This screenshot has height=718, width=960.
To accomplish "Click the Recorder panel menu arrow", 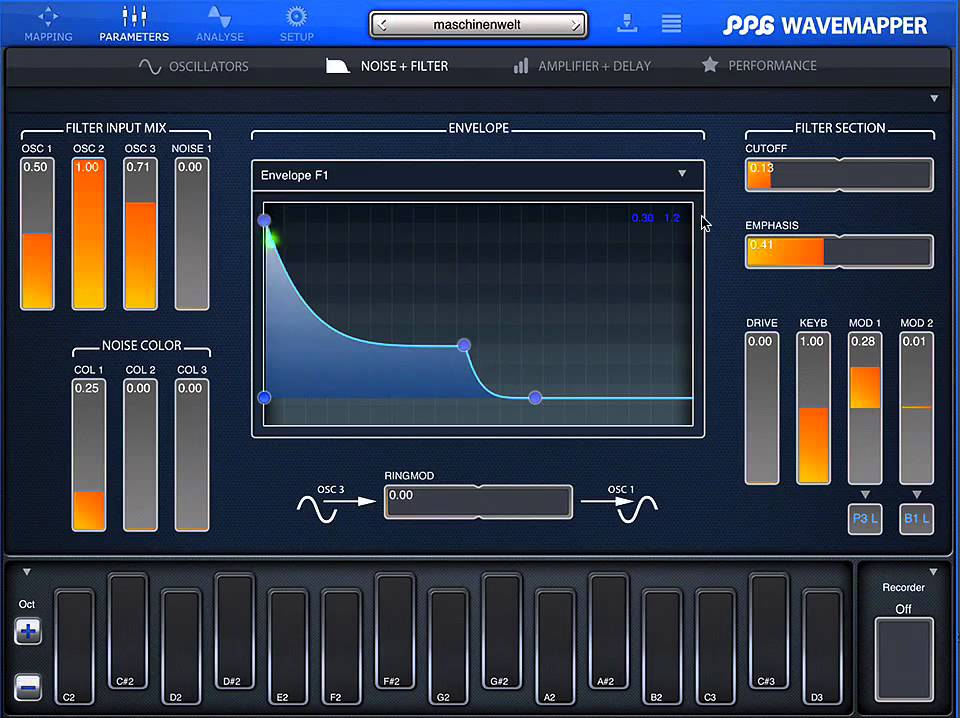I will click(933, 572).
